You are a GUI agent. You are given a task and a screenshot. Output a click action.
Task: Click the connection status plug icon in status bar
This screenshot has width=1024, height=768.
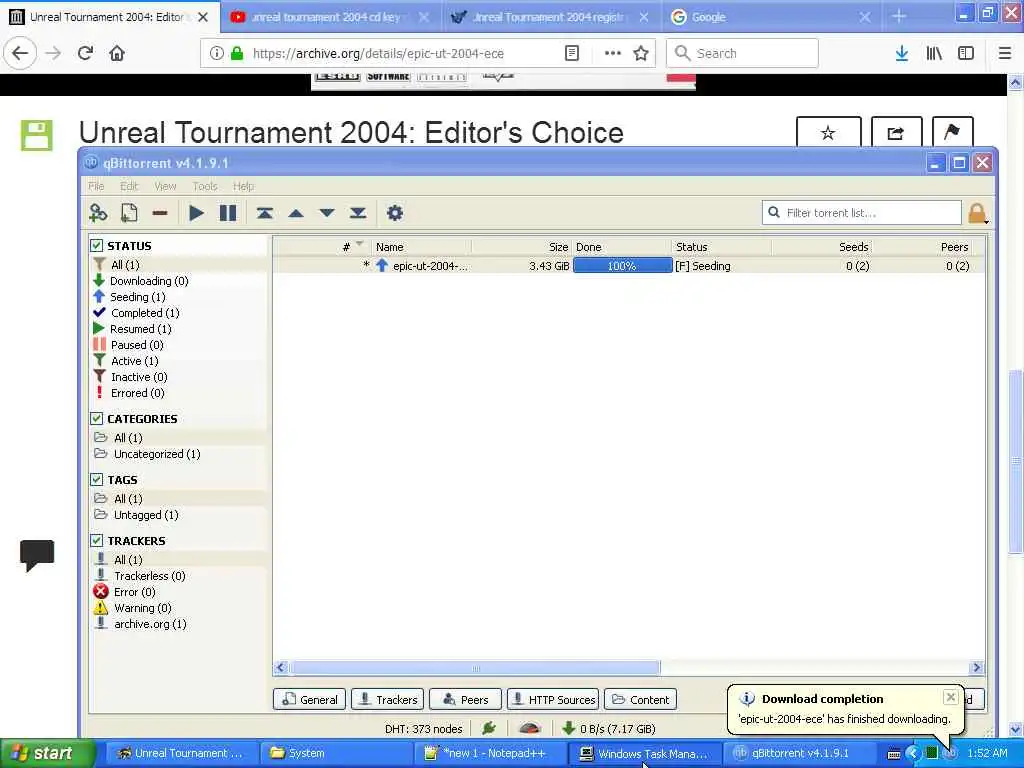(489, 728)
